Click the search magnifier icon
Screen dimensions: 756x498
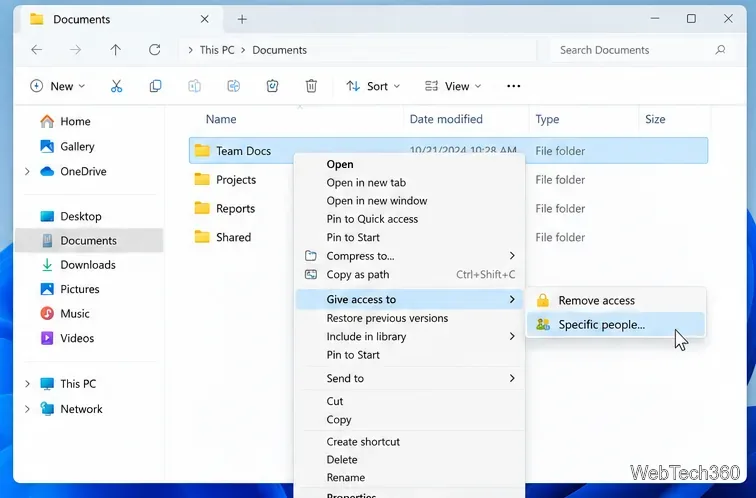point(720,50)
